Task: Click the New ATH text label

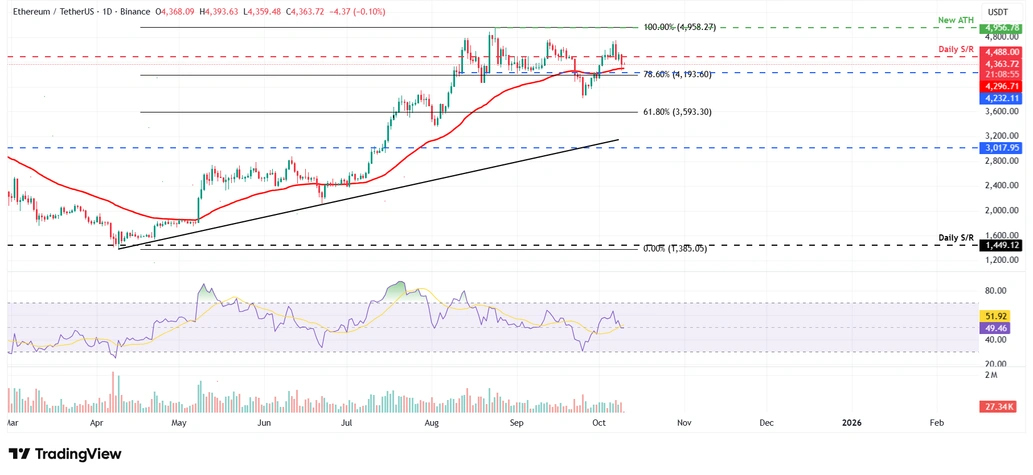Action: (x=958, y=21)
